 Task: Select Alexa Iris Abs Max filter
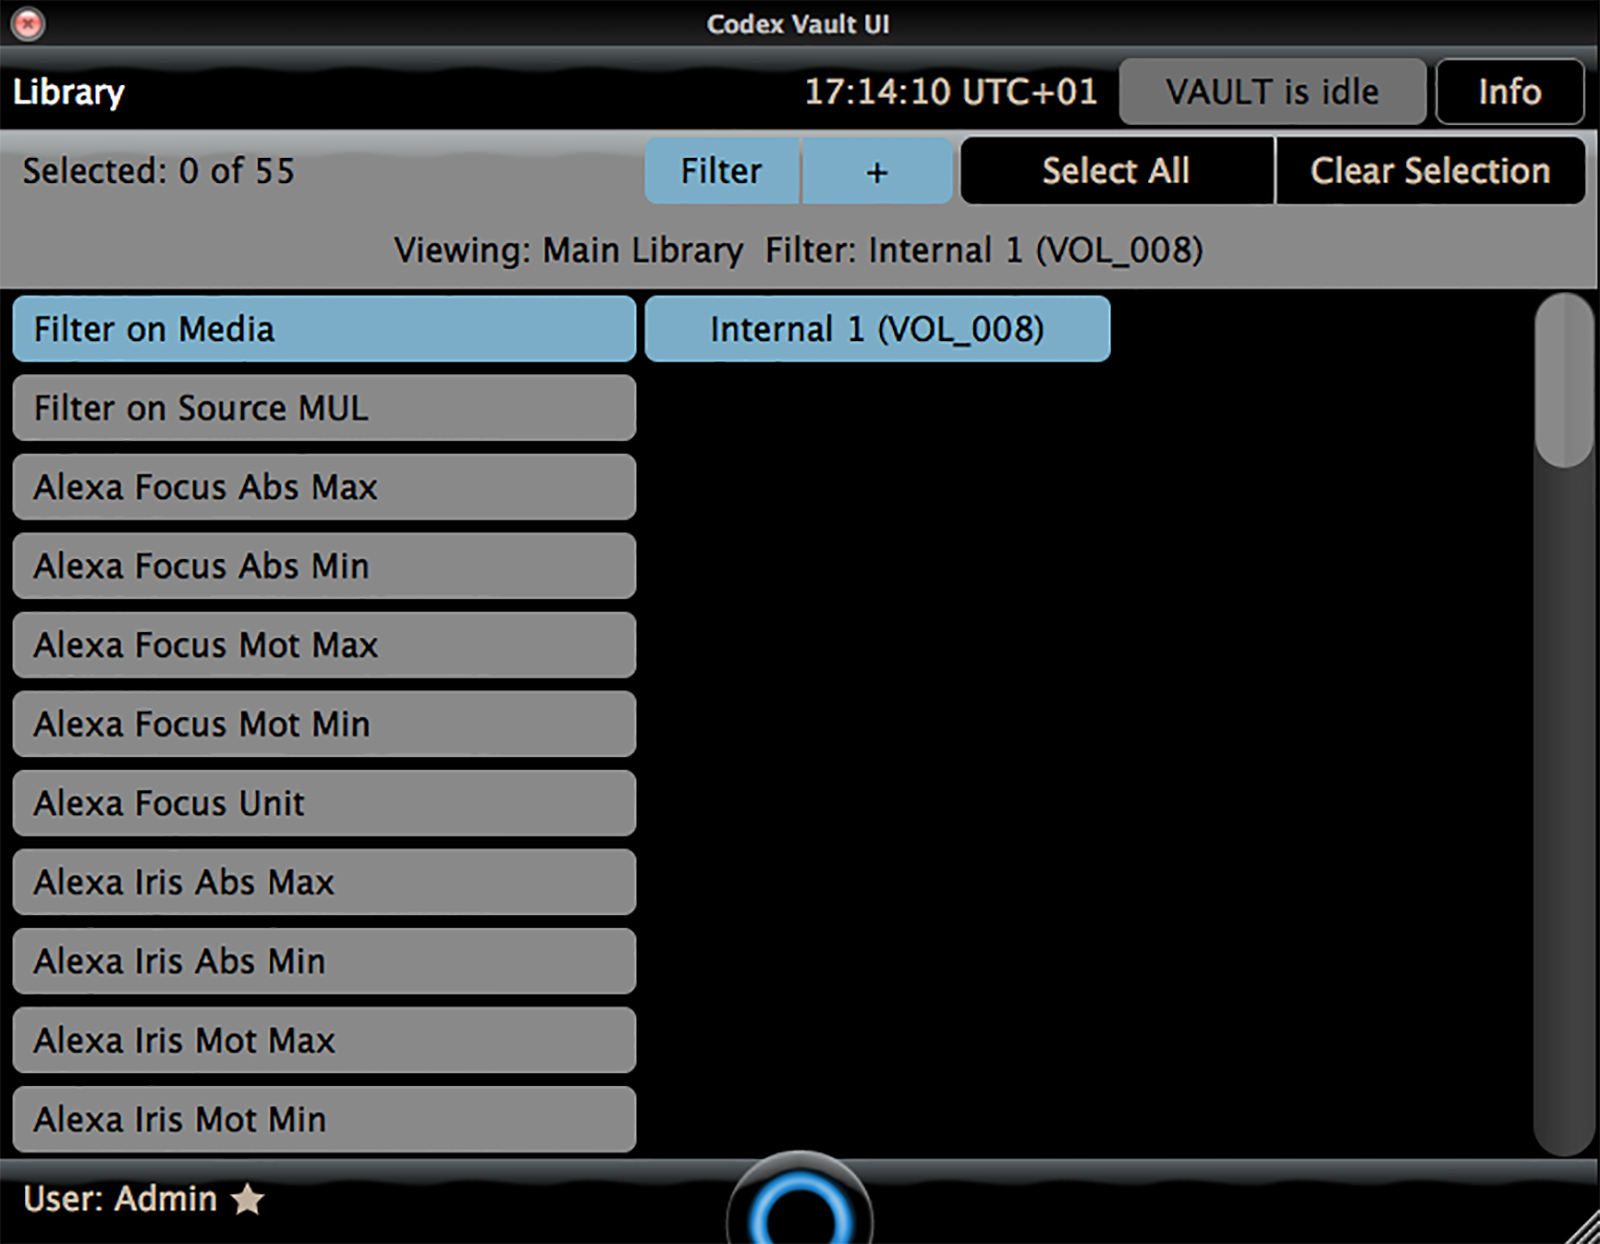coord(324,882)
